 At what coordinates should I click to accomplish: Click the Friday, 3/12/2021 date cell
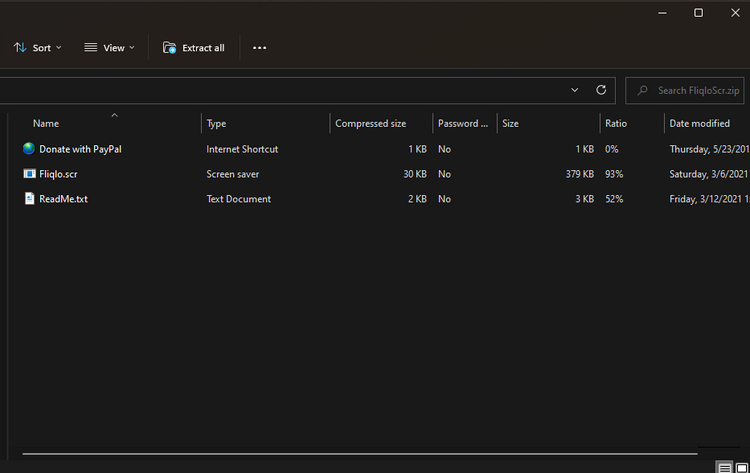[x=709, y=199]
